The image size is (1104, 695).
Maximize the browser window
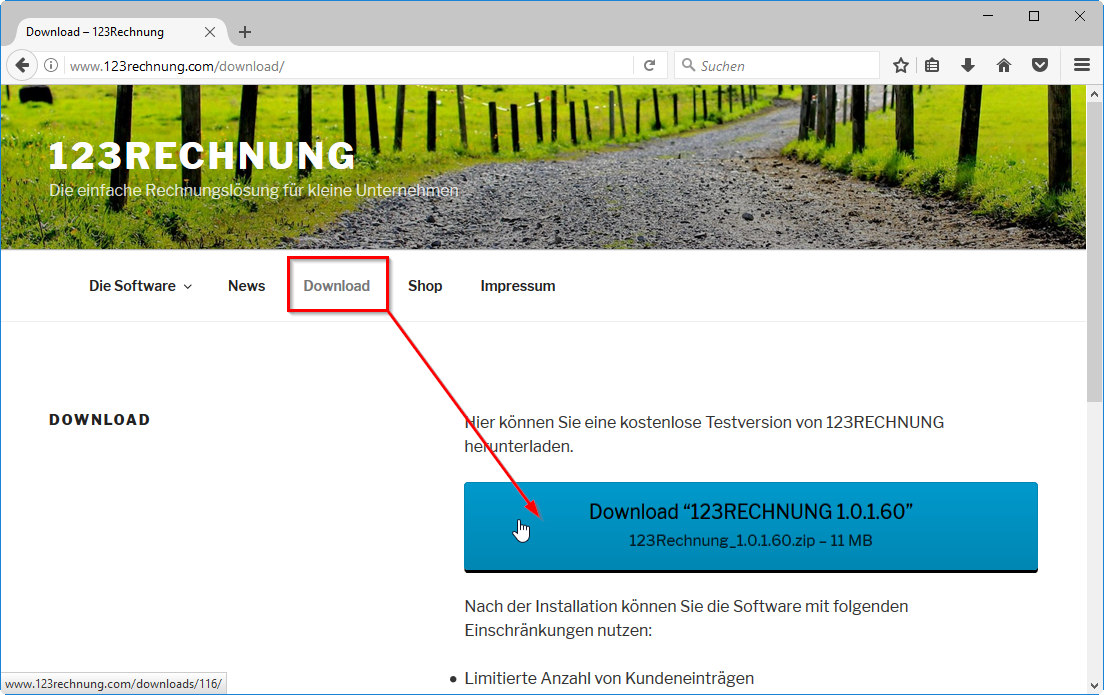pos(1034,15)
